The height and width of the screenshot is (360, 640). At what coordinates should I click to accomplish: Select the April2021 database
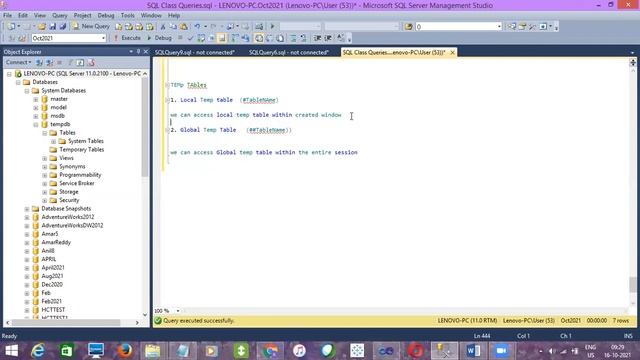53,268
